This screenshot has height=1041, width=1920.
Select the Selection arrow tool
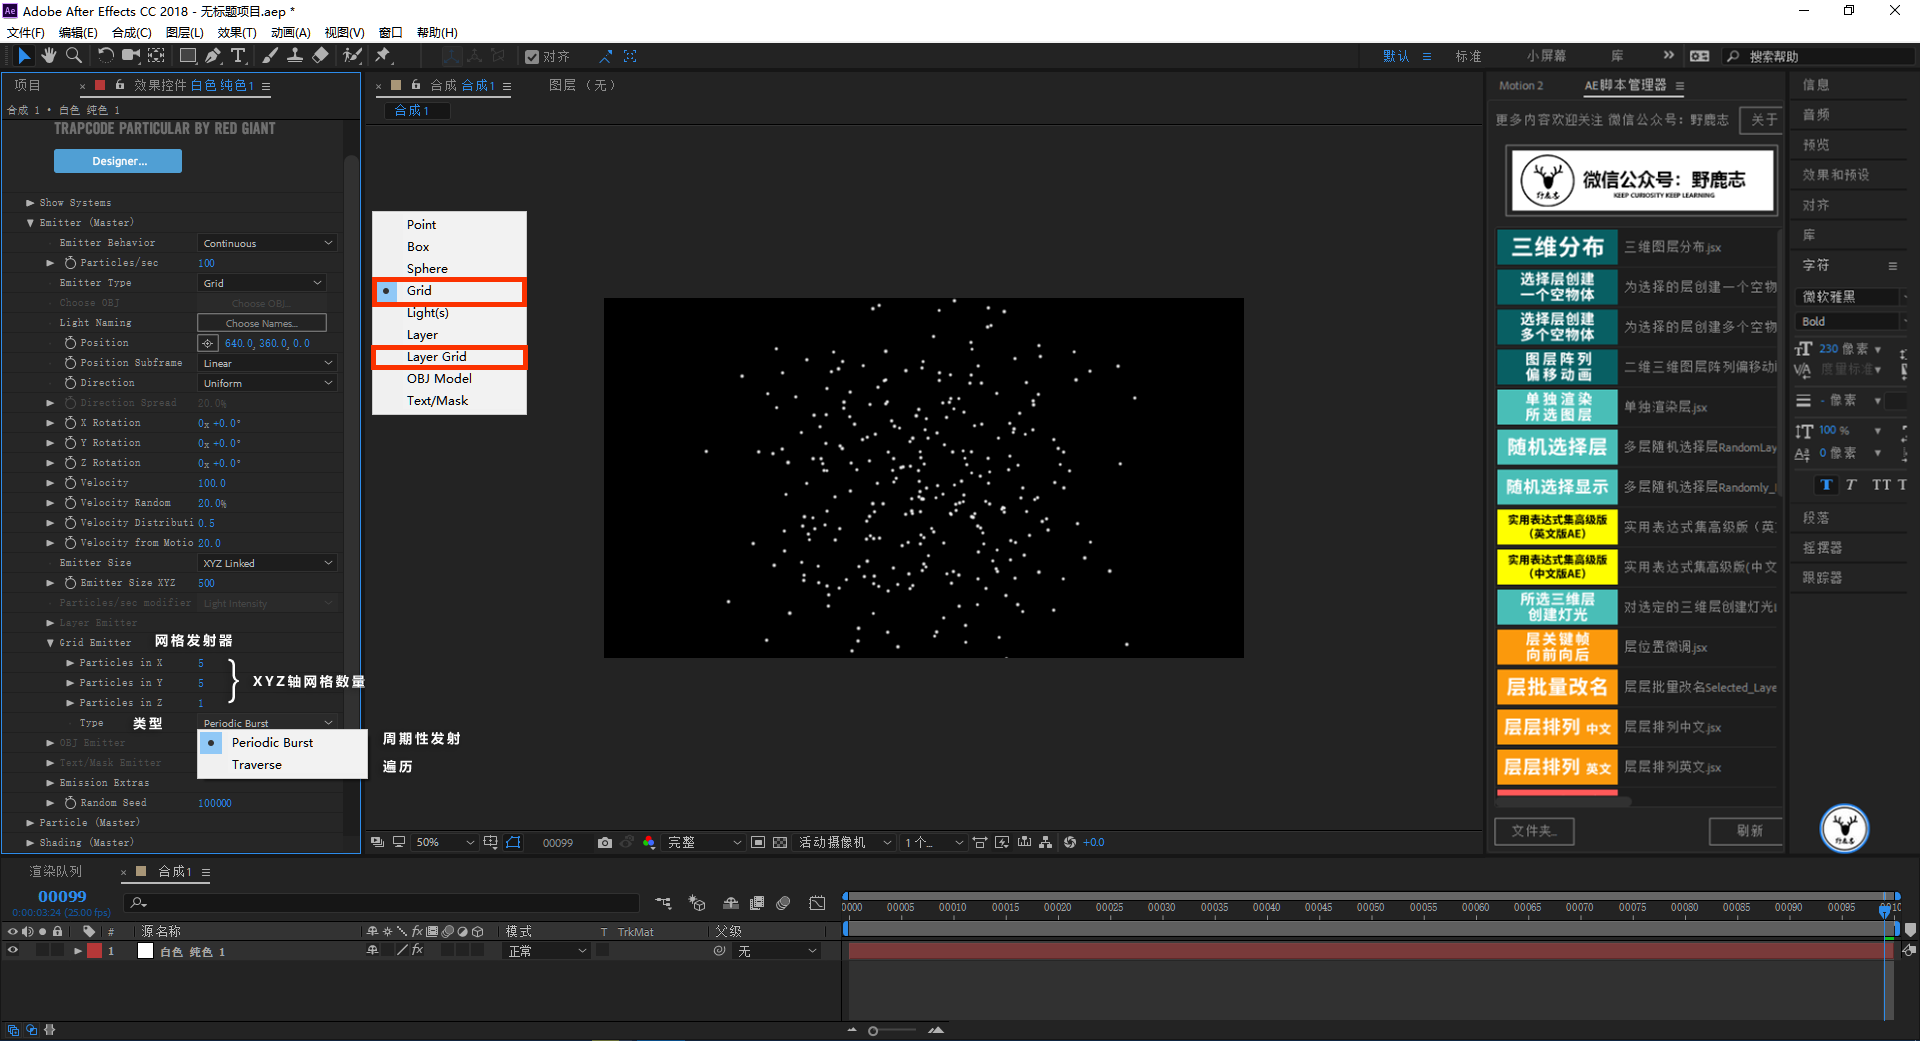tap(24, 56)
